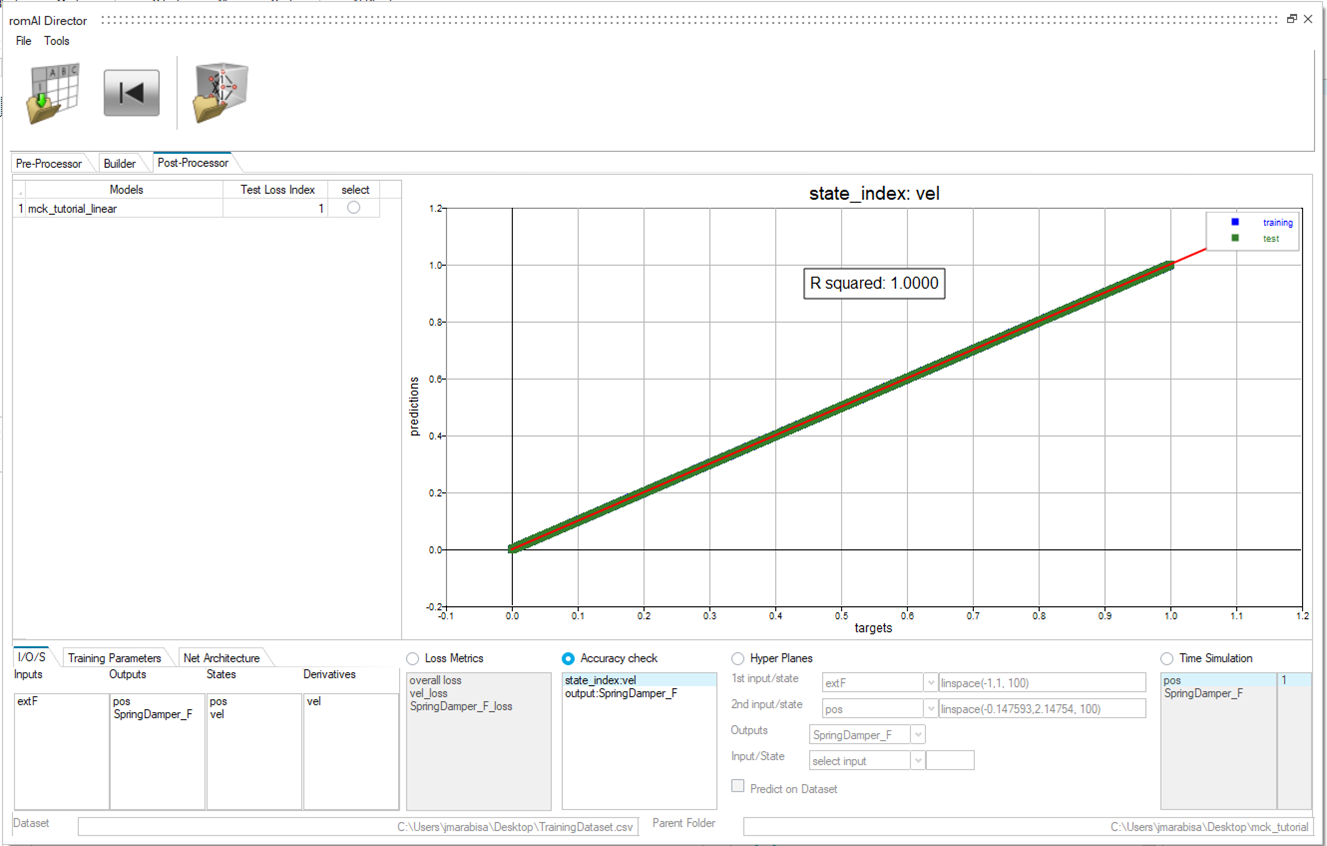
Task: Click the reset skip-to-start toolbar icon
Action: point(131,93)
